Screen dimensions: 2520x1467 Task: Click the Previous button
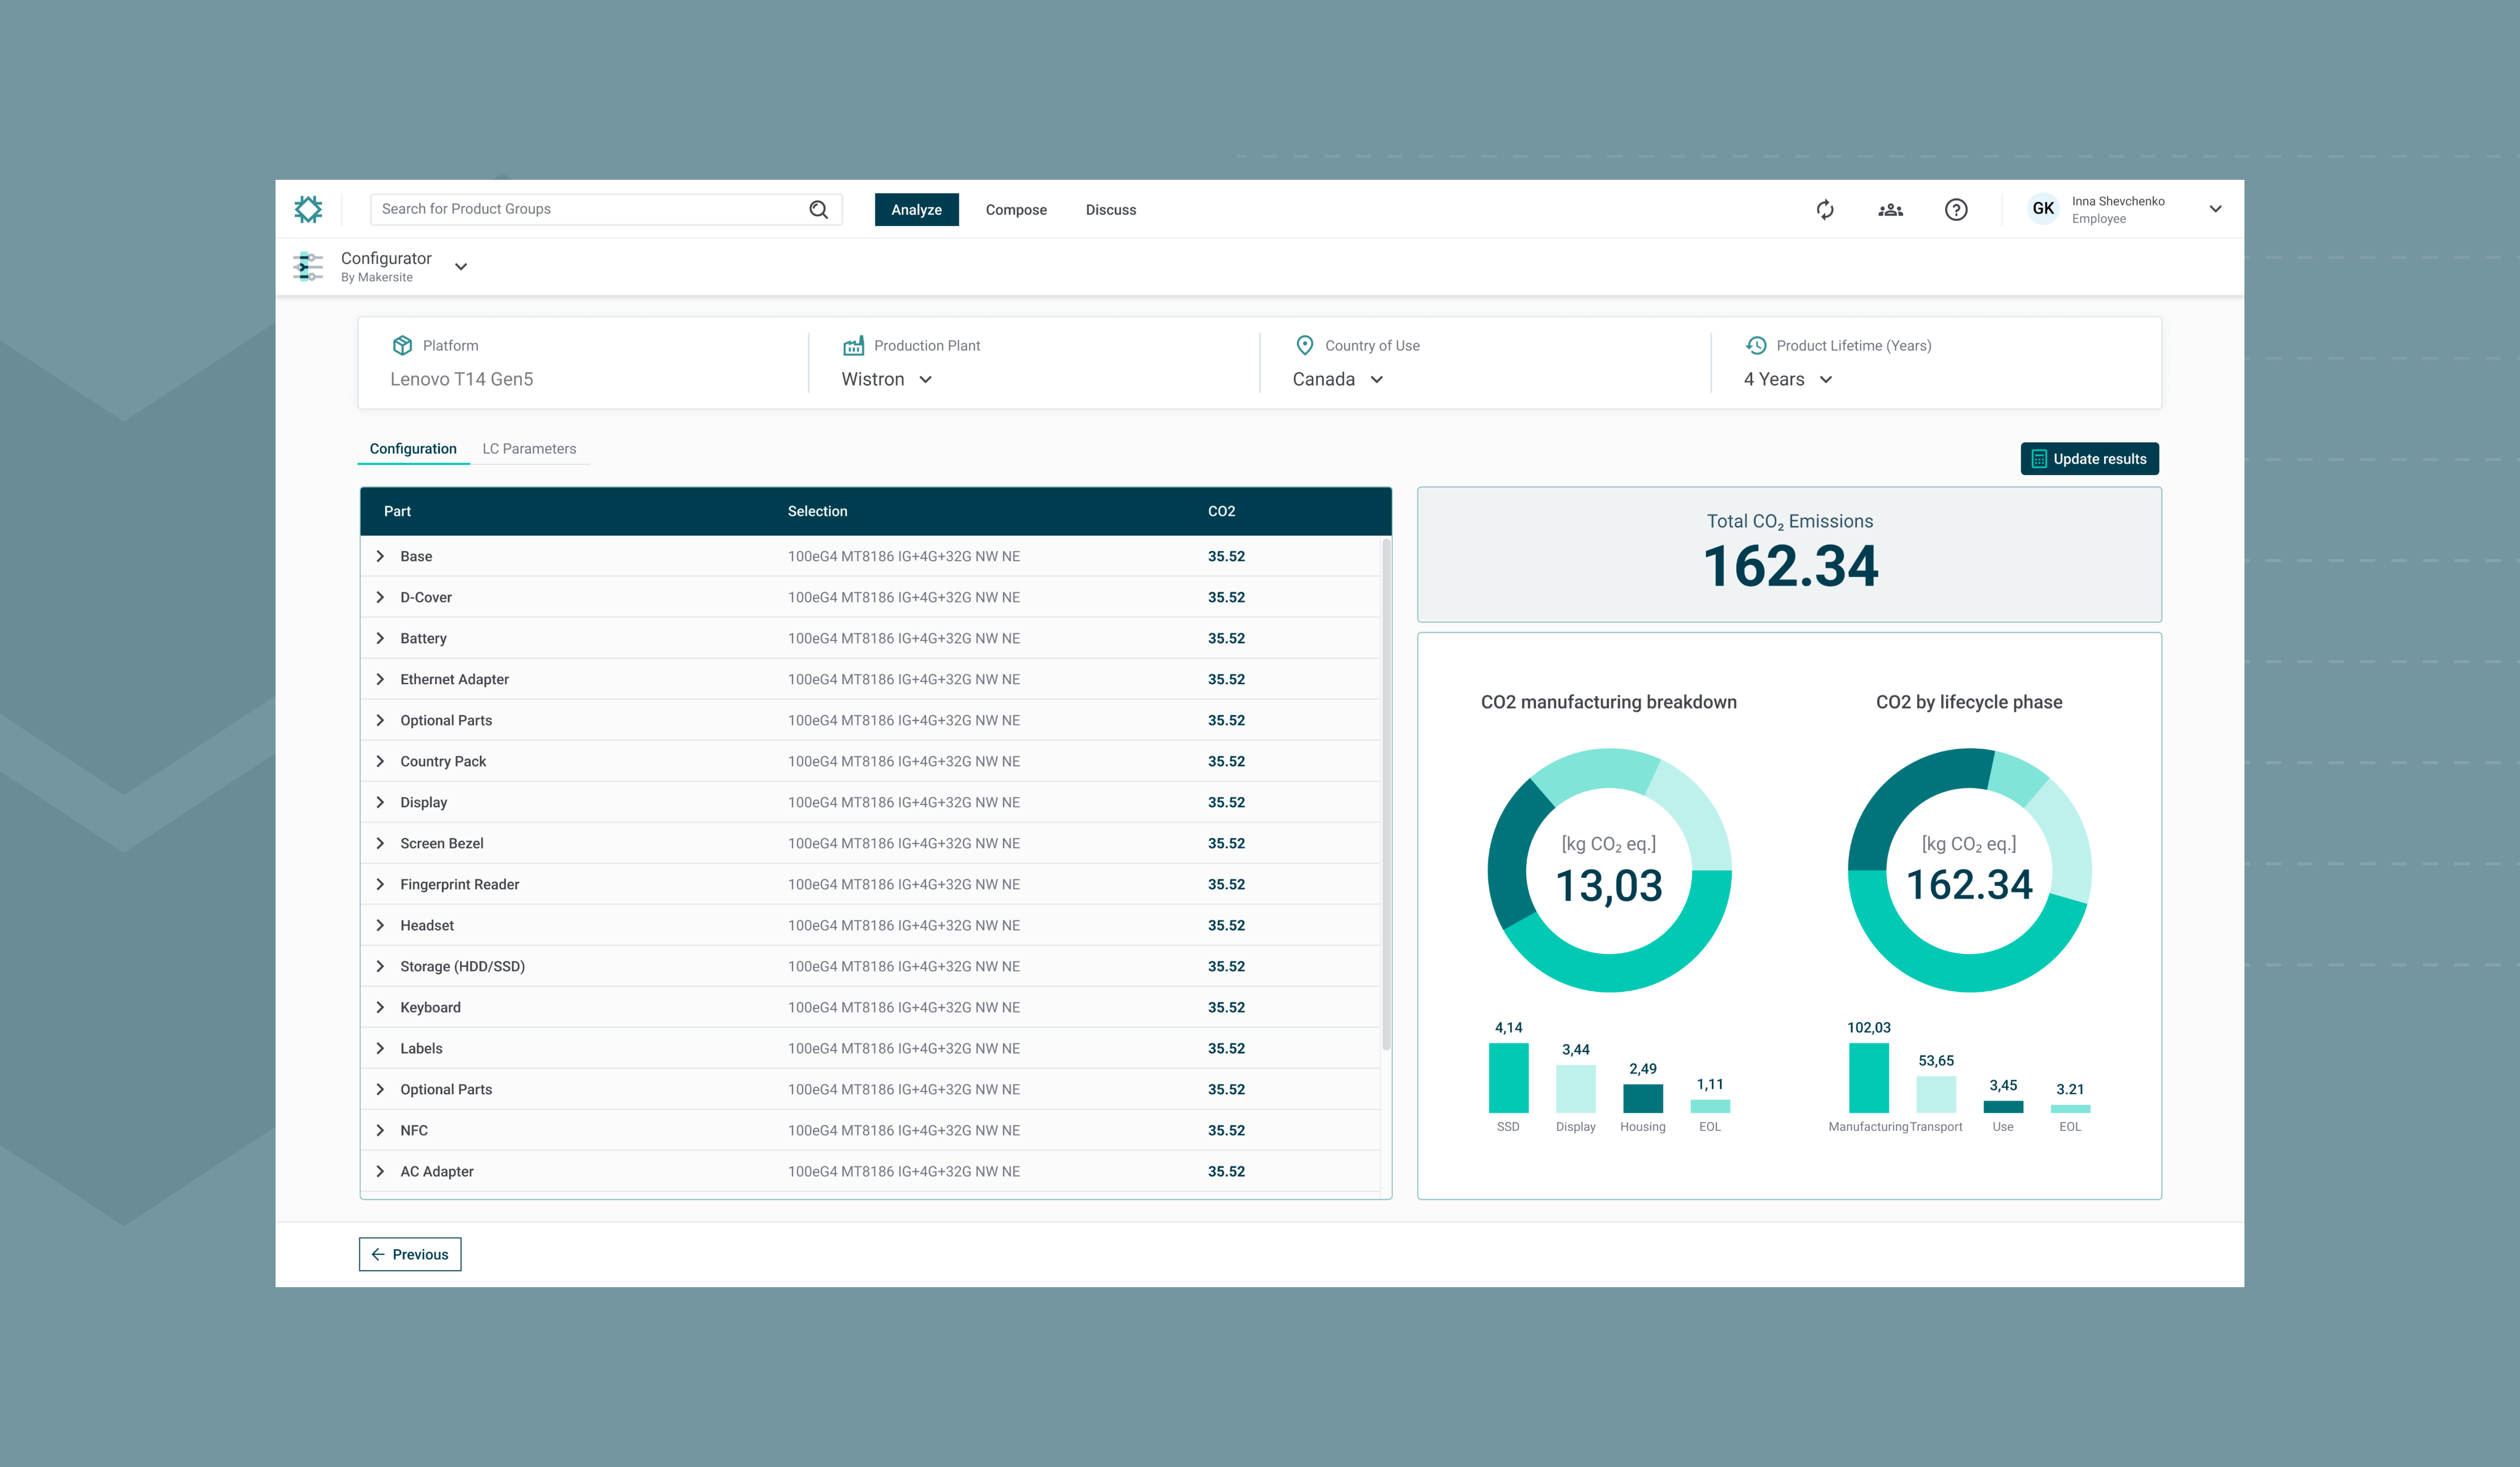(410, 1254)
